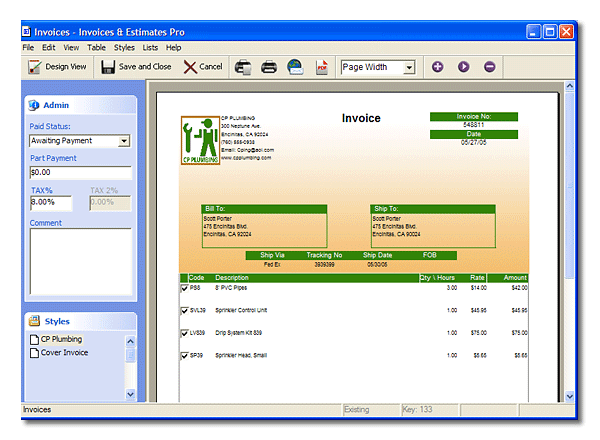The height and width of the screenshot is (440, 600).
Task: Click the purple minus button
Action: point(490,67)
